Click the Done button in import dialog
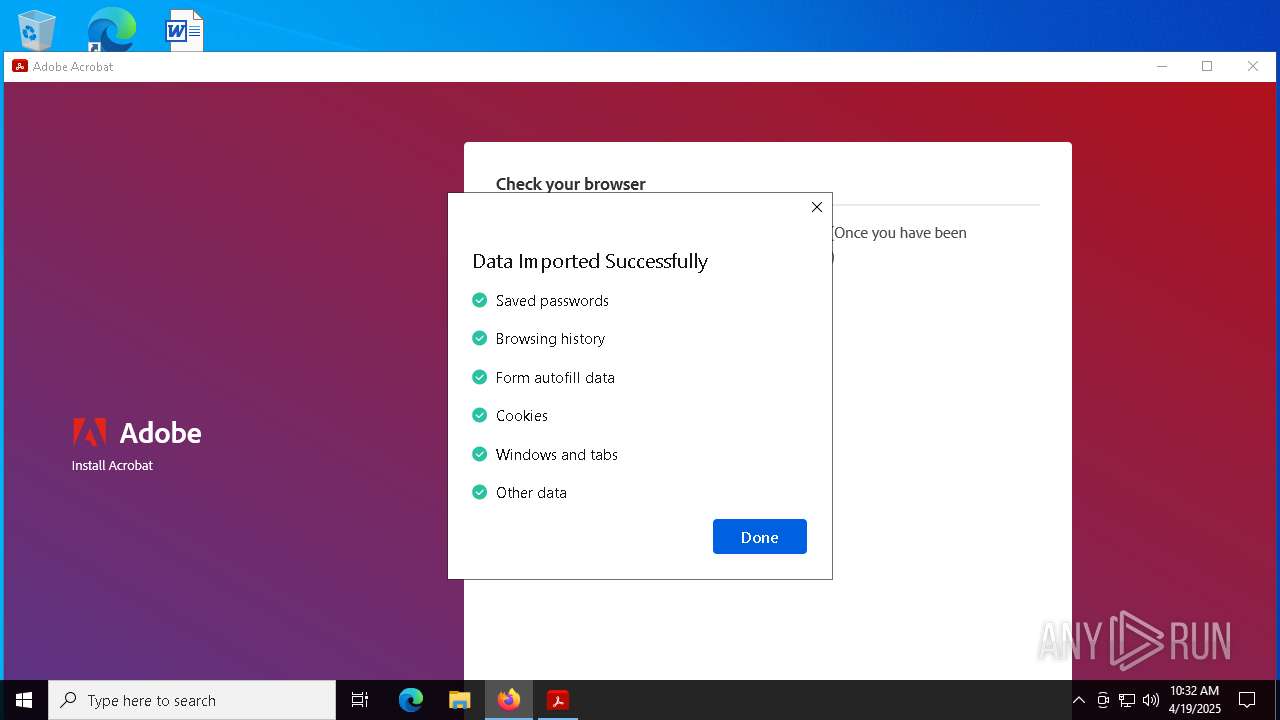This screenshot has height=720, width=1280. [759, 537]
